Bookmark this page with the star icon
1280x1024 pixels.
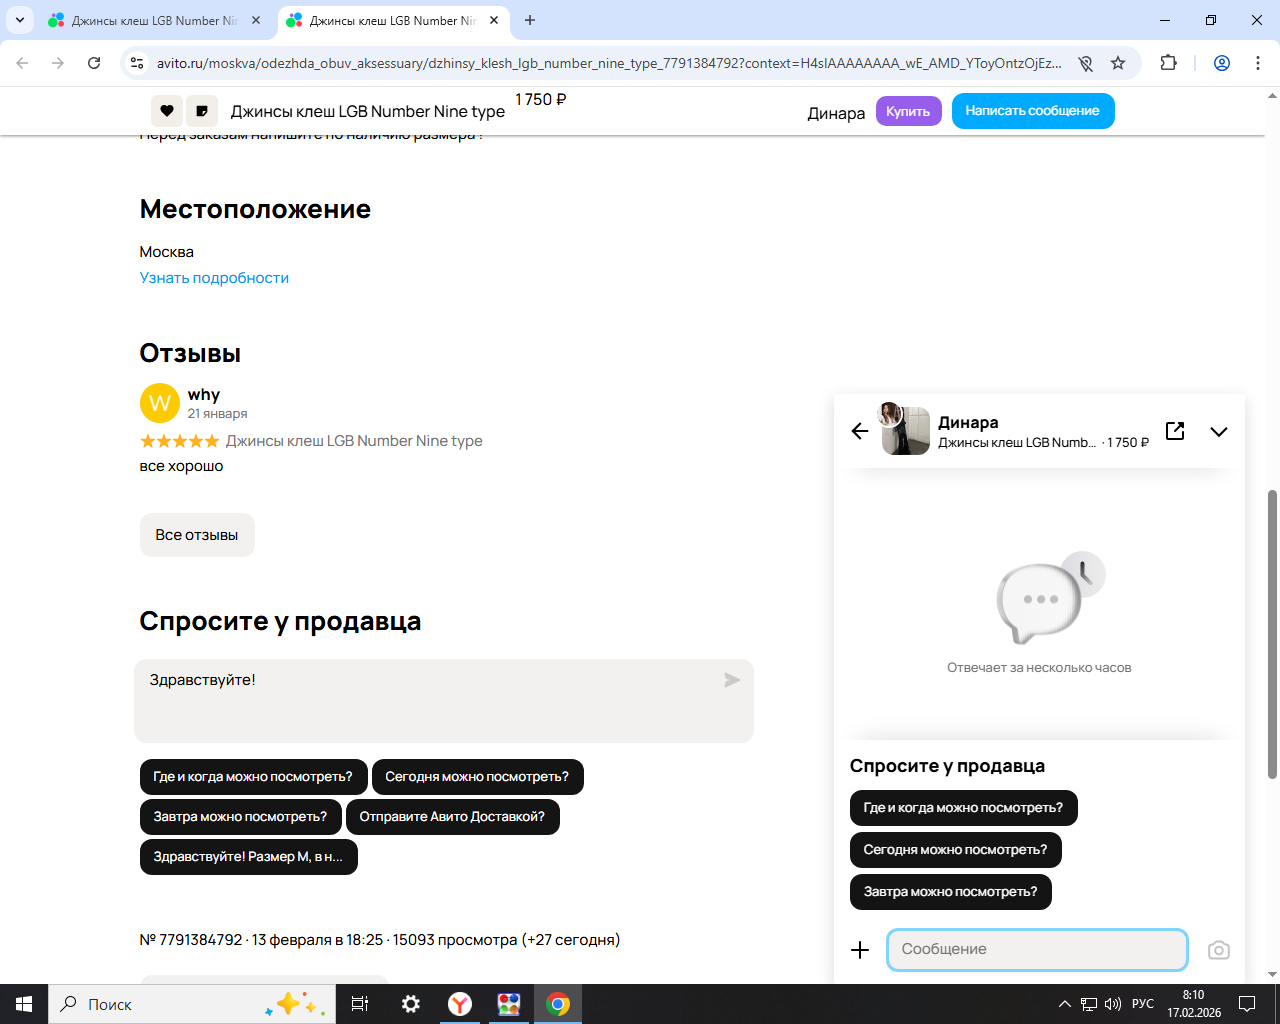click(1118, 63)
